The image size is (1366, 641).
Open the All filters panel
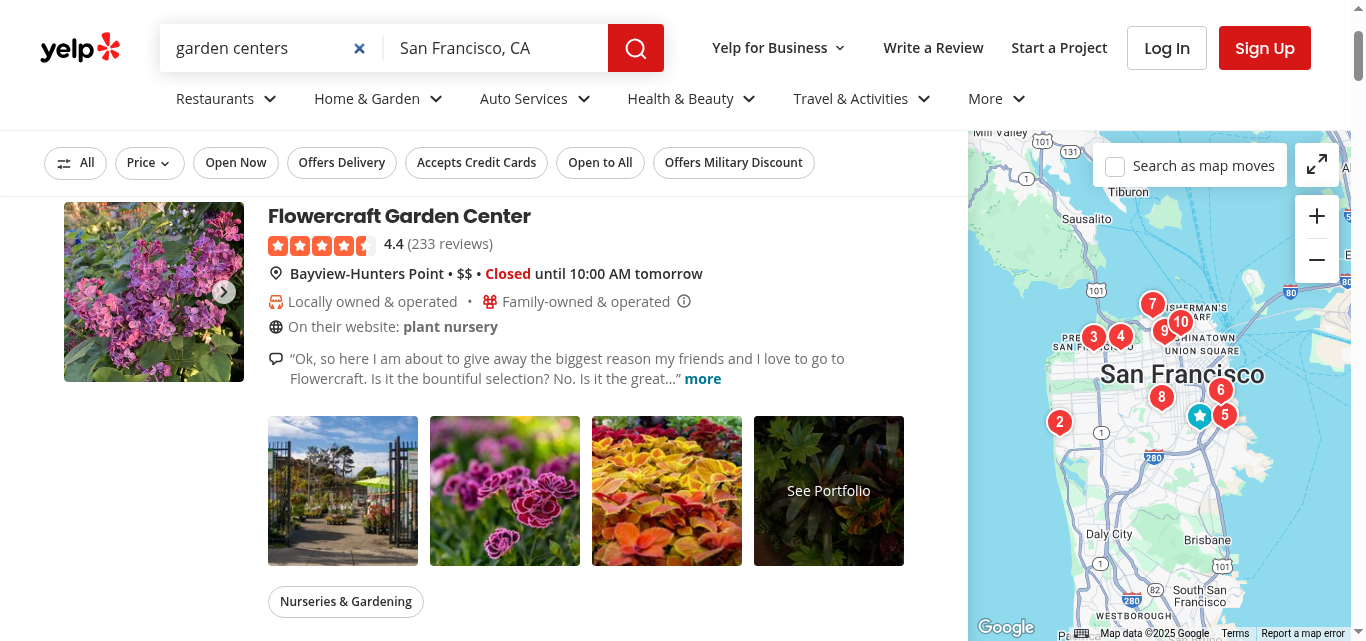click(x=75, y=163)
